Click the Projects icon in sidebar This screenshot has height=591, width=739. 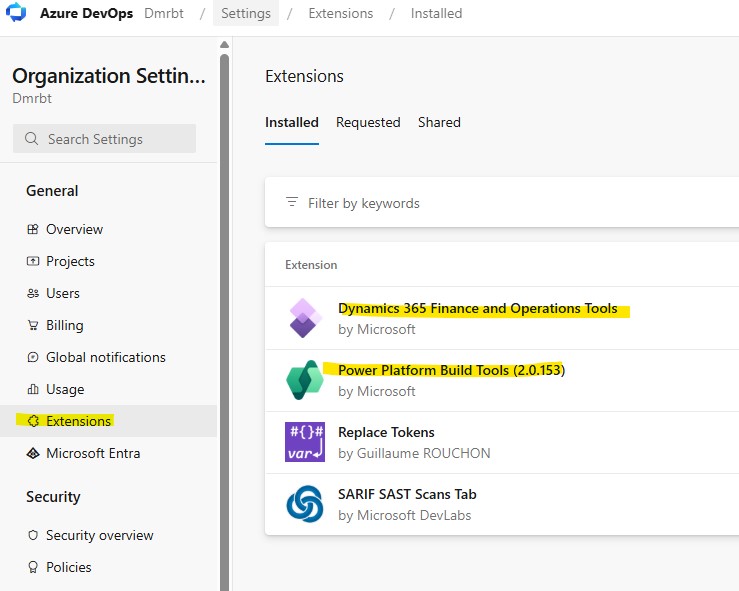pyautogui.click(x=33, y=261)
